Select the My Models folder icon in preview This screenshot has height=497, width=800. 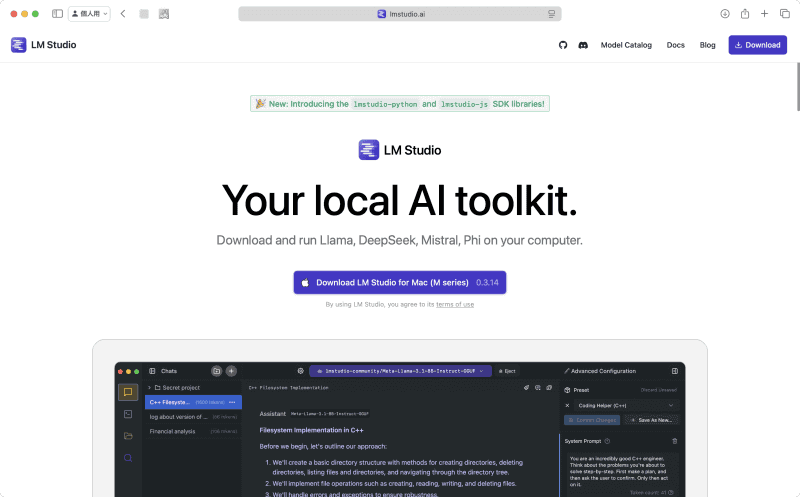[x=128, y=436]
